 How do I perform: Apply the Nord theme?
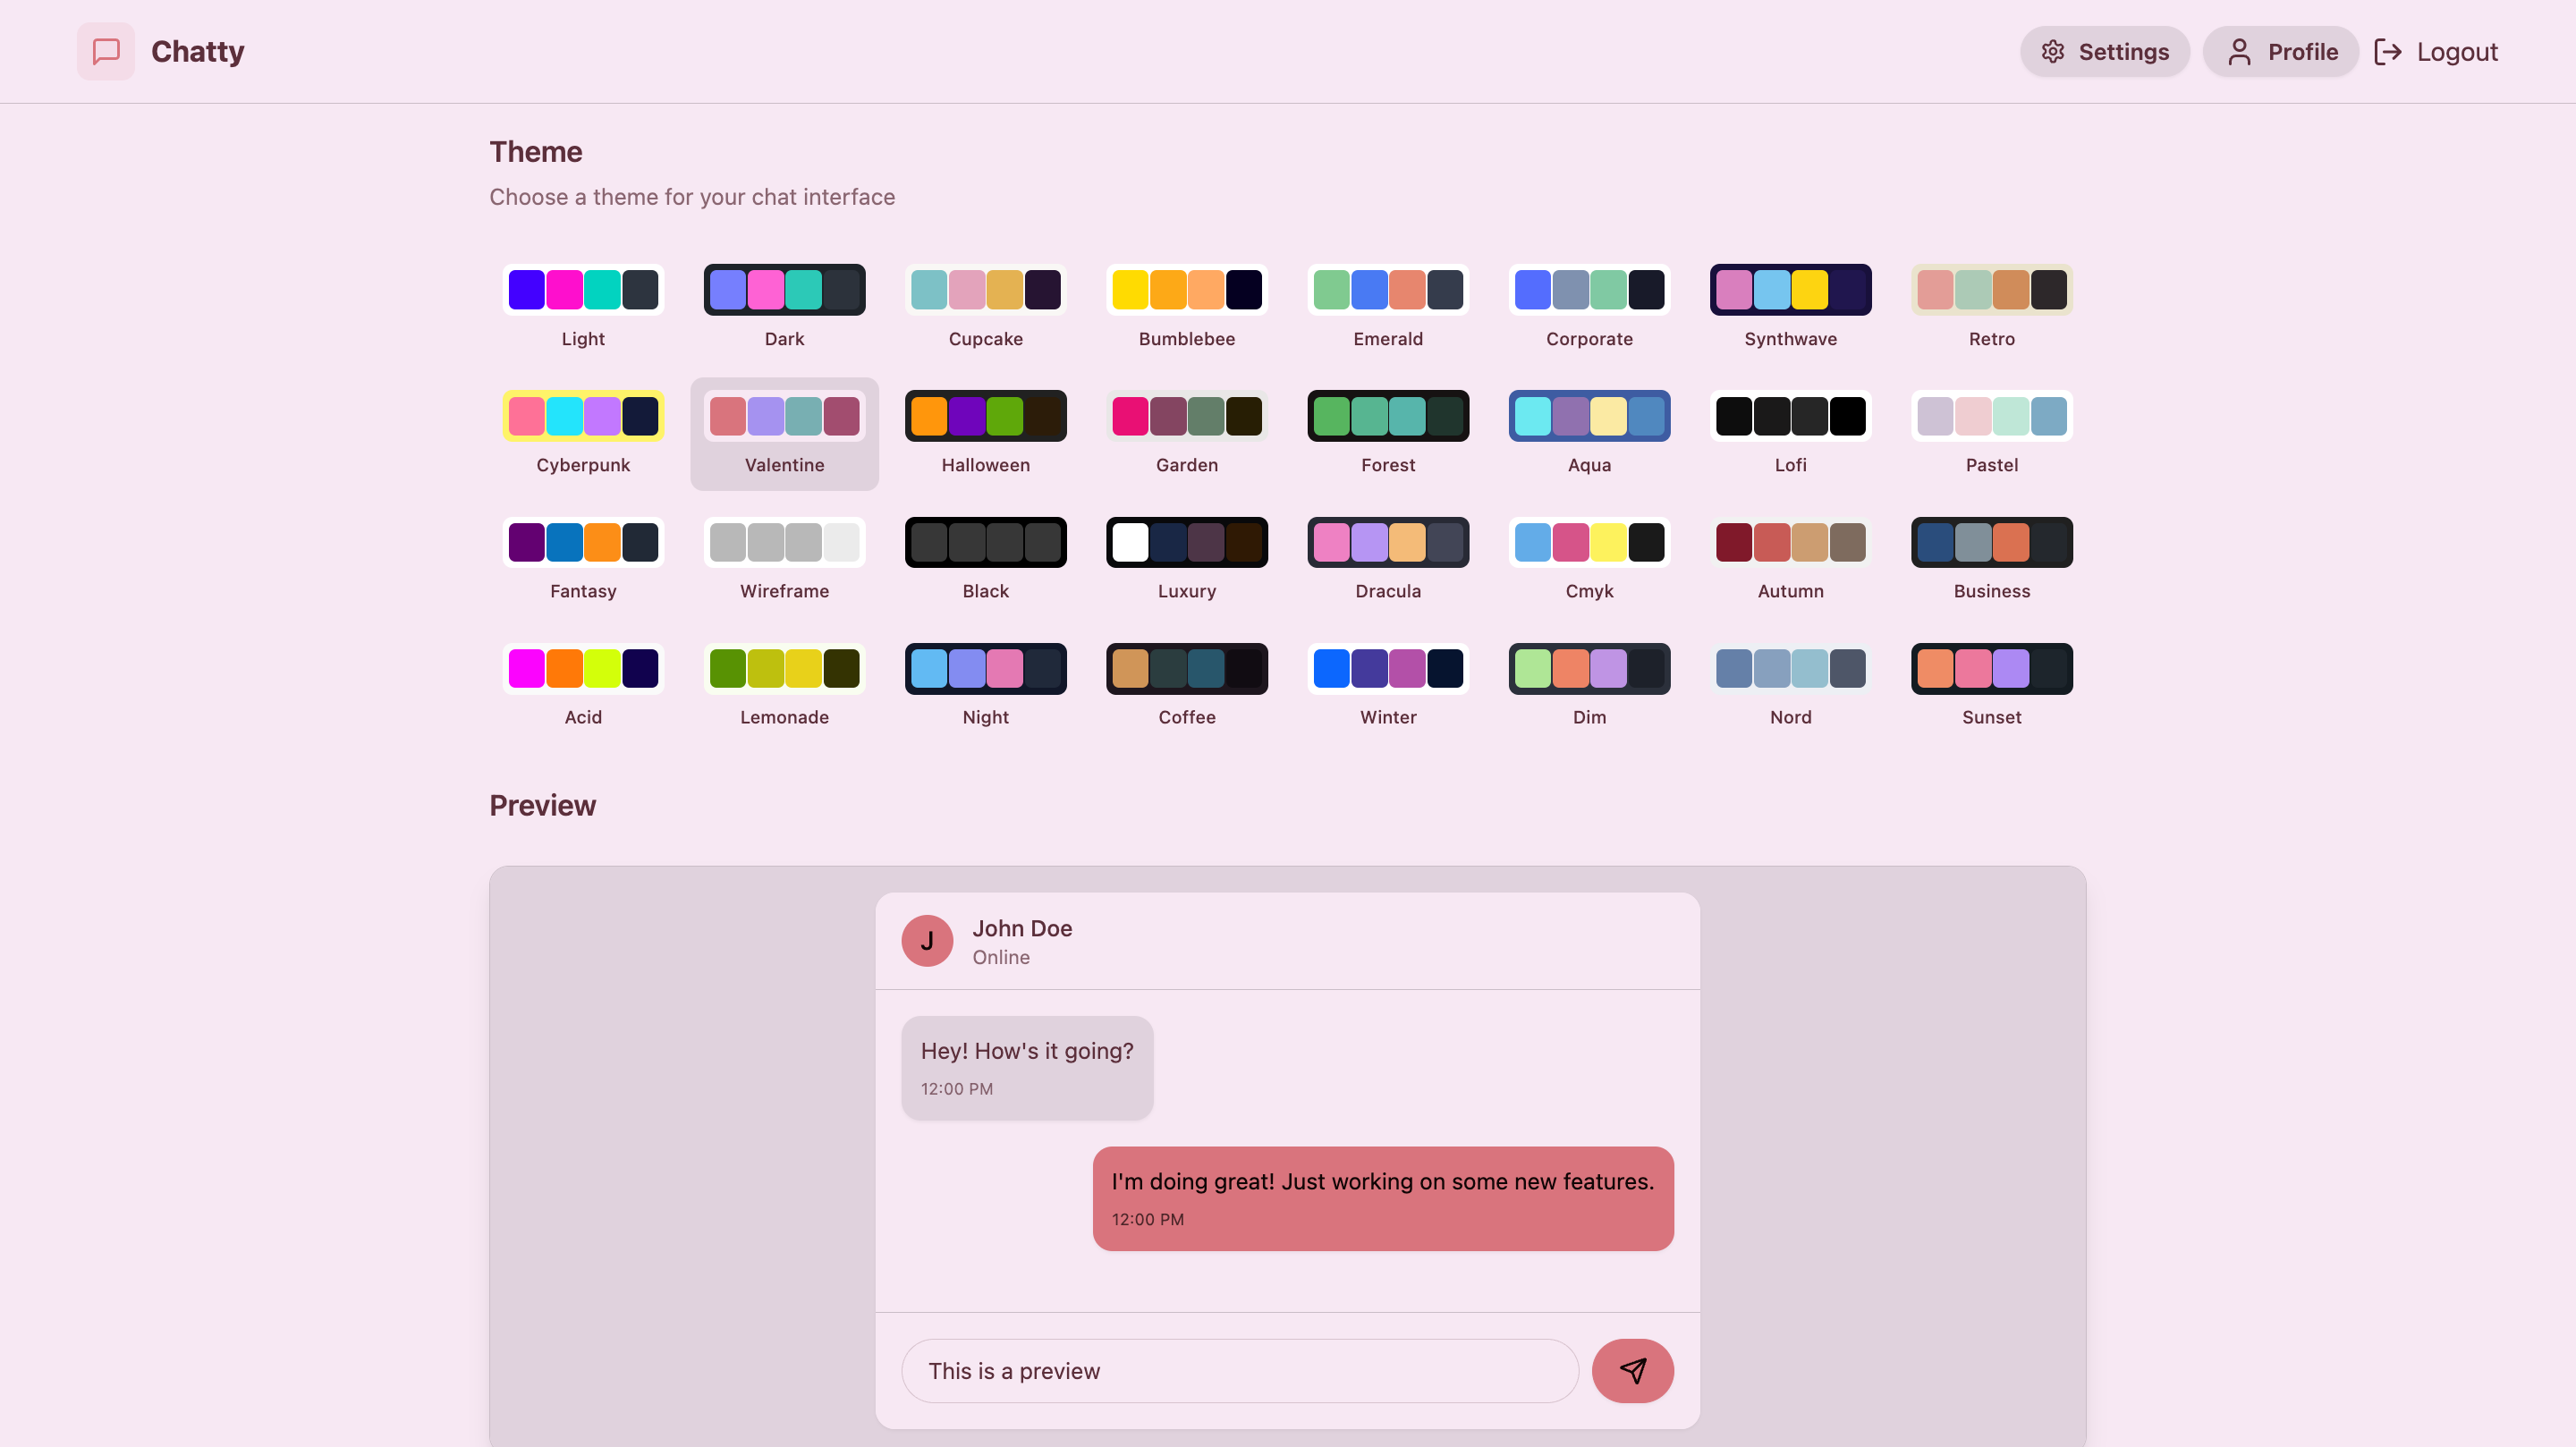point(1790,685)
